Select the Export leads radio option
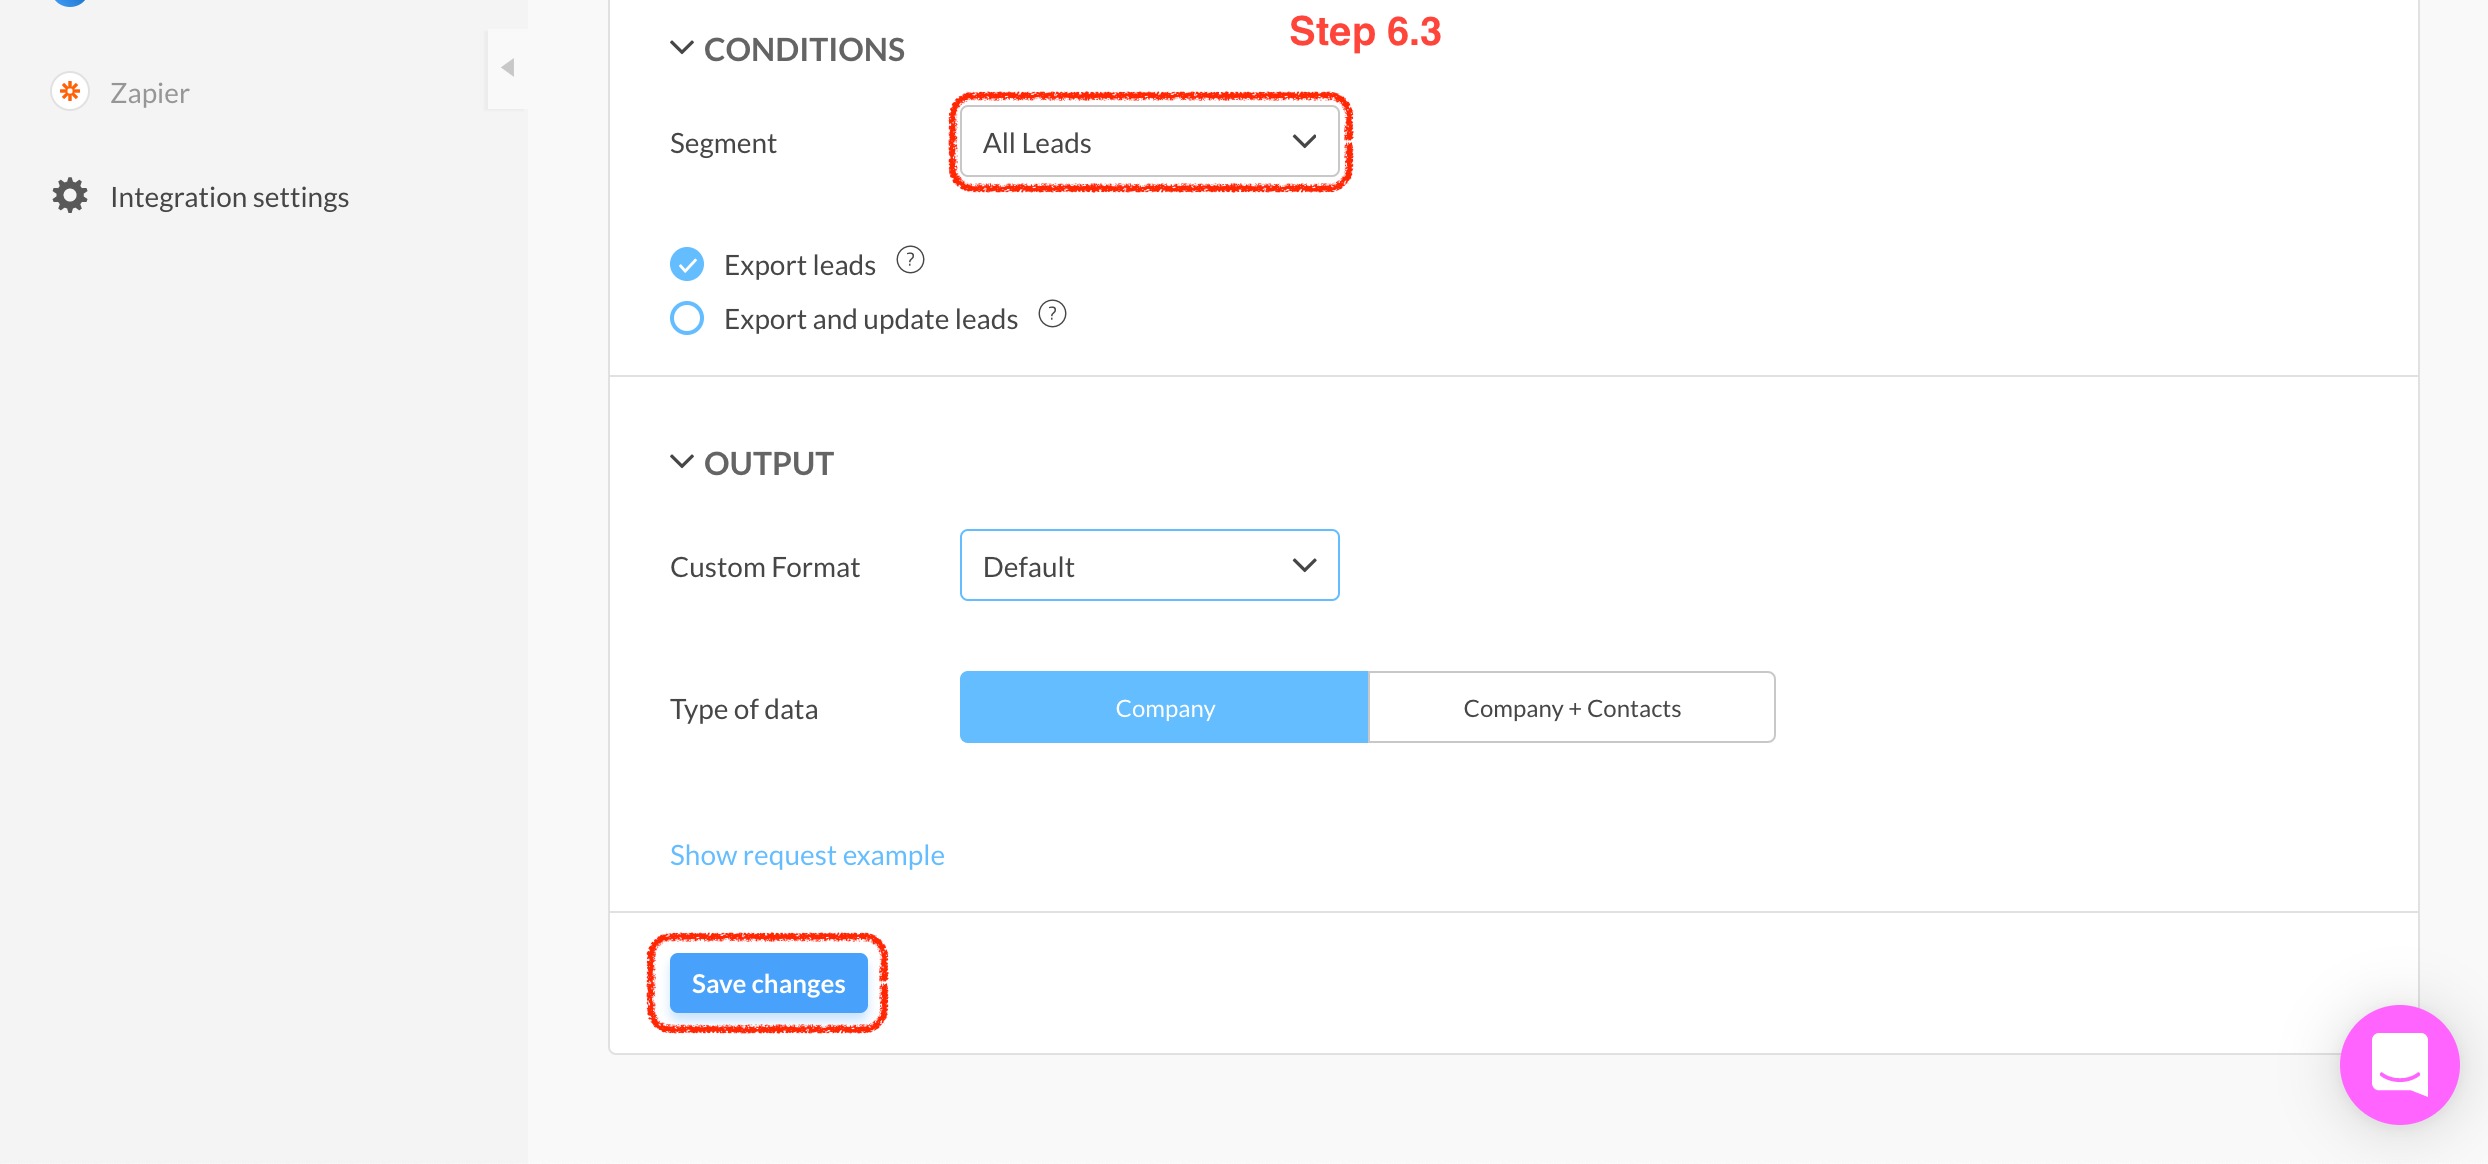The height and width of the screenshot is (1164, 2488). tap(687, 264)
